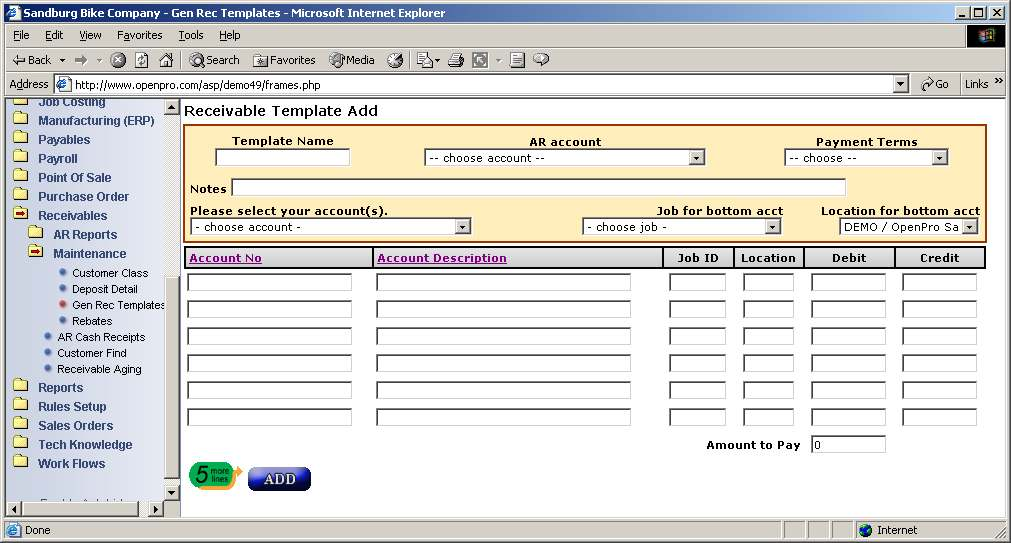Open the View menu
Viewport: 1011px width, 543px height.
coord(90,35)
